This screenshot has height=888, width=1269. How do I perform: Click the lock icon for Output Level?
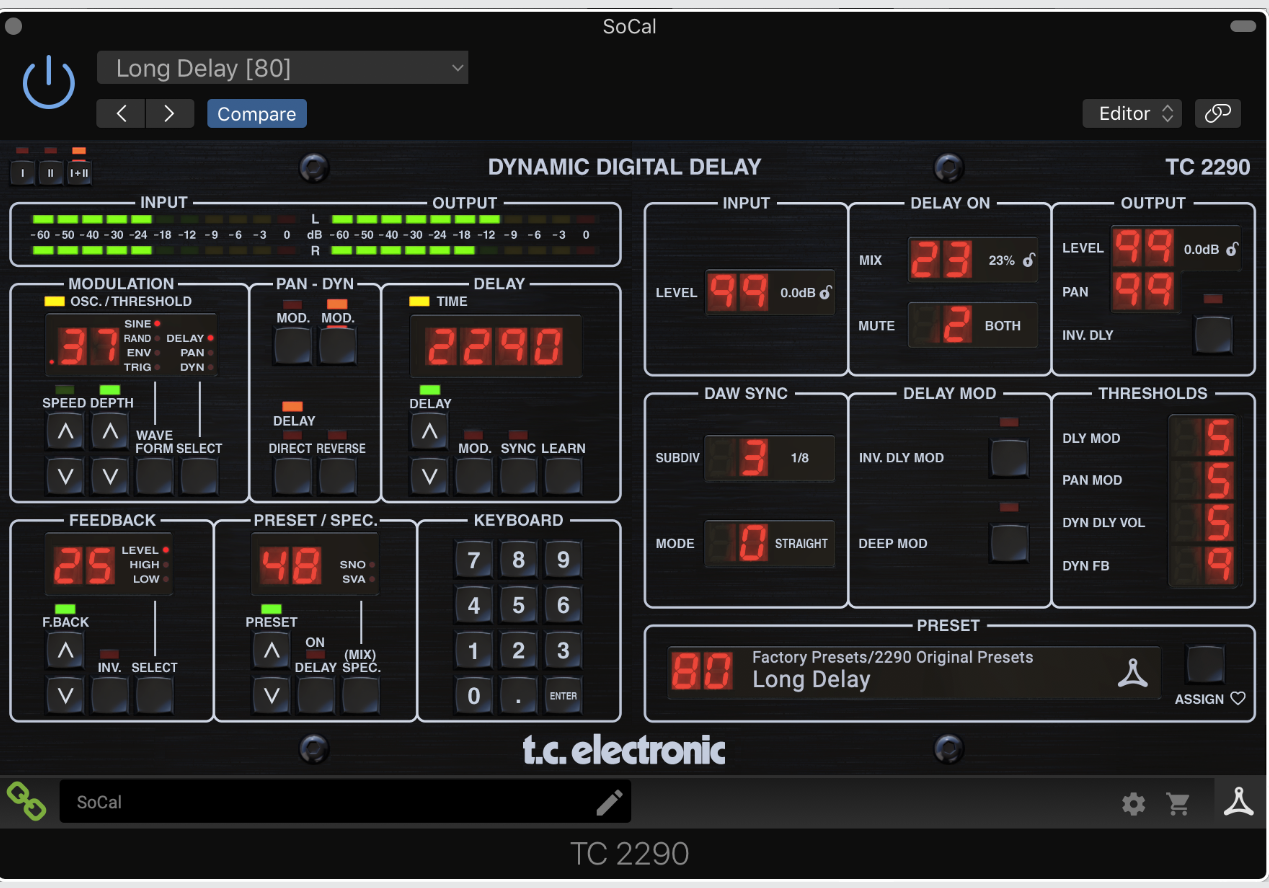[1232, 249]
